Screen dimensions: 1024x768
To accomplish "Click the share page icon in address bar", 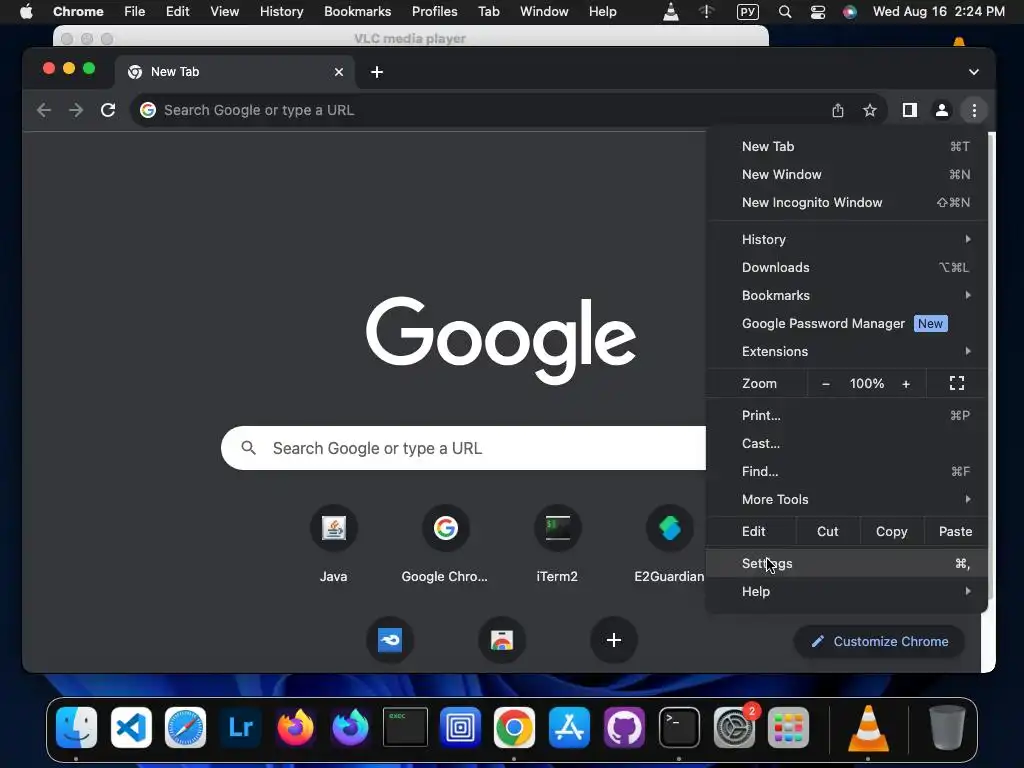I will click(x=838, y=110).
